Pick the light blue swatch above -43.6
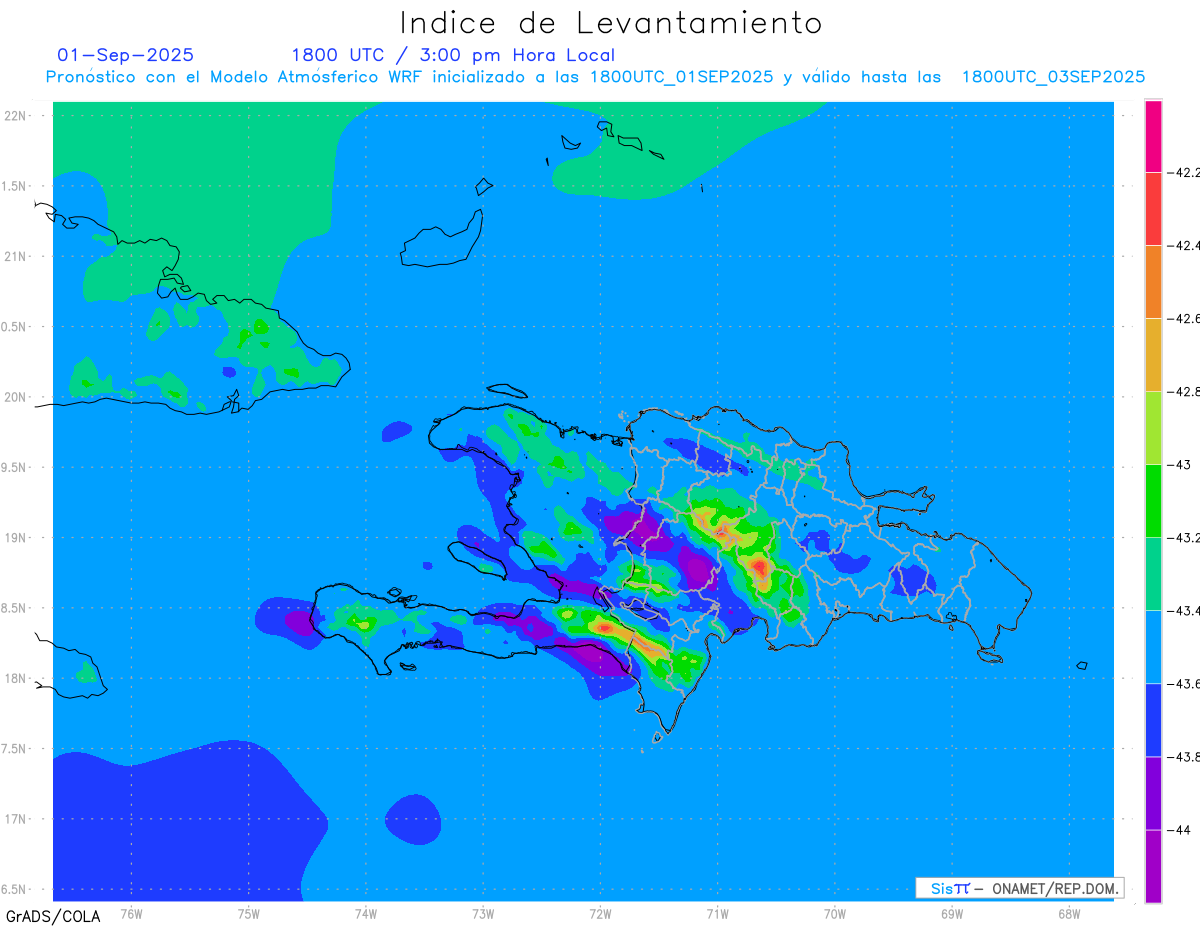Screen dimensions: 1200x927 (x=1153, y=646)
